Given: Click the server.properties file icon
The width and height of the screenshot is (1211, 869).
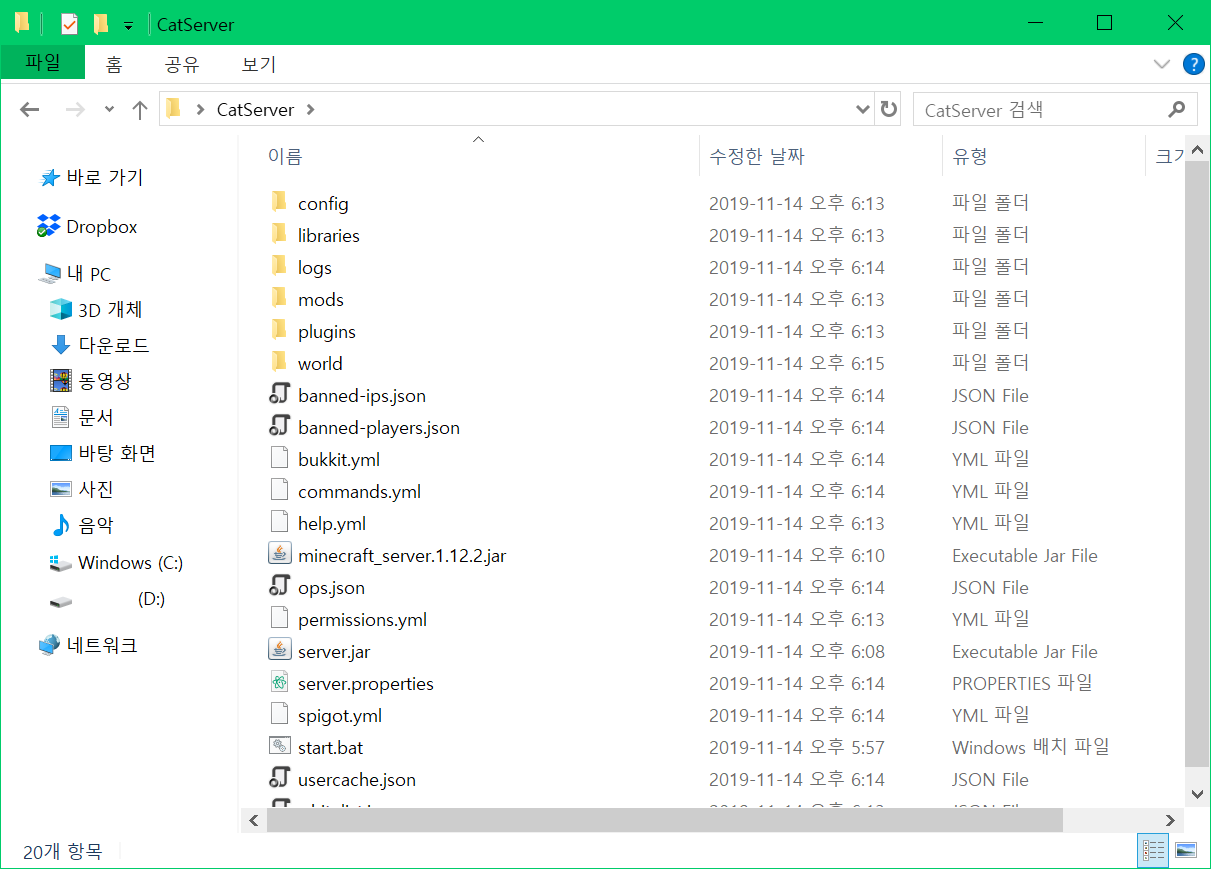Looking at the screenshot, I should point(279,683).
